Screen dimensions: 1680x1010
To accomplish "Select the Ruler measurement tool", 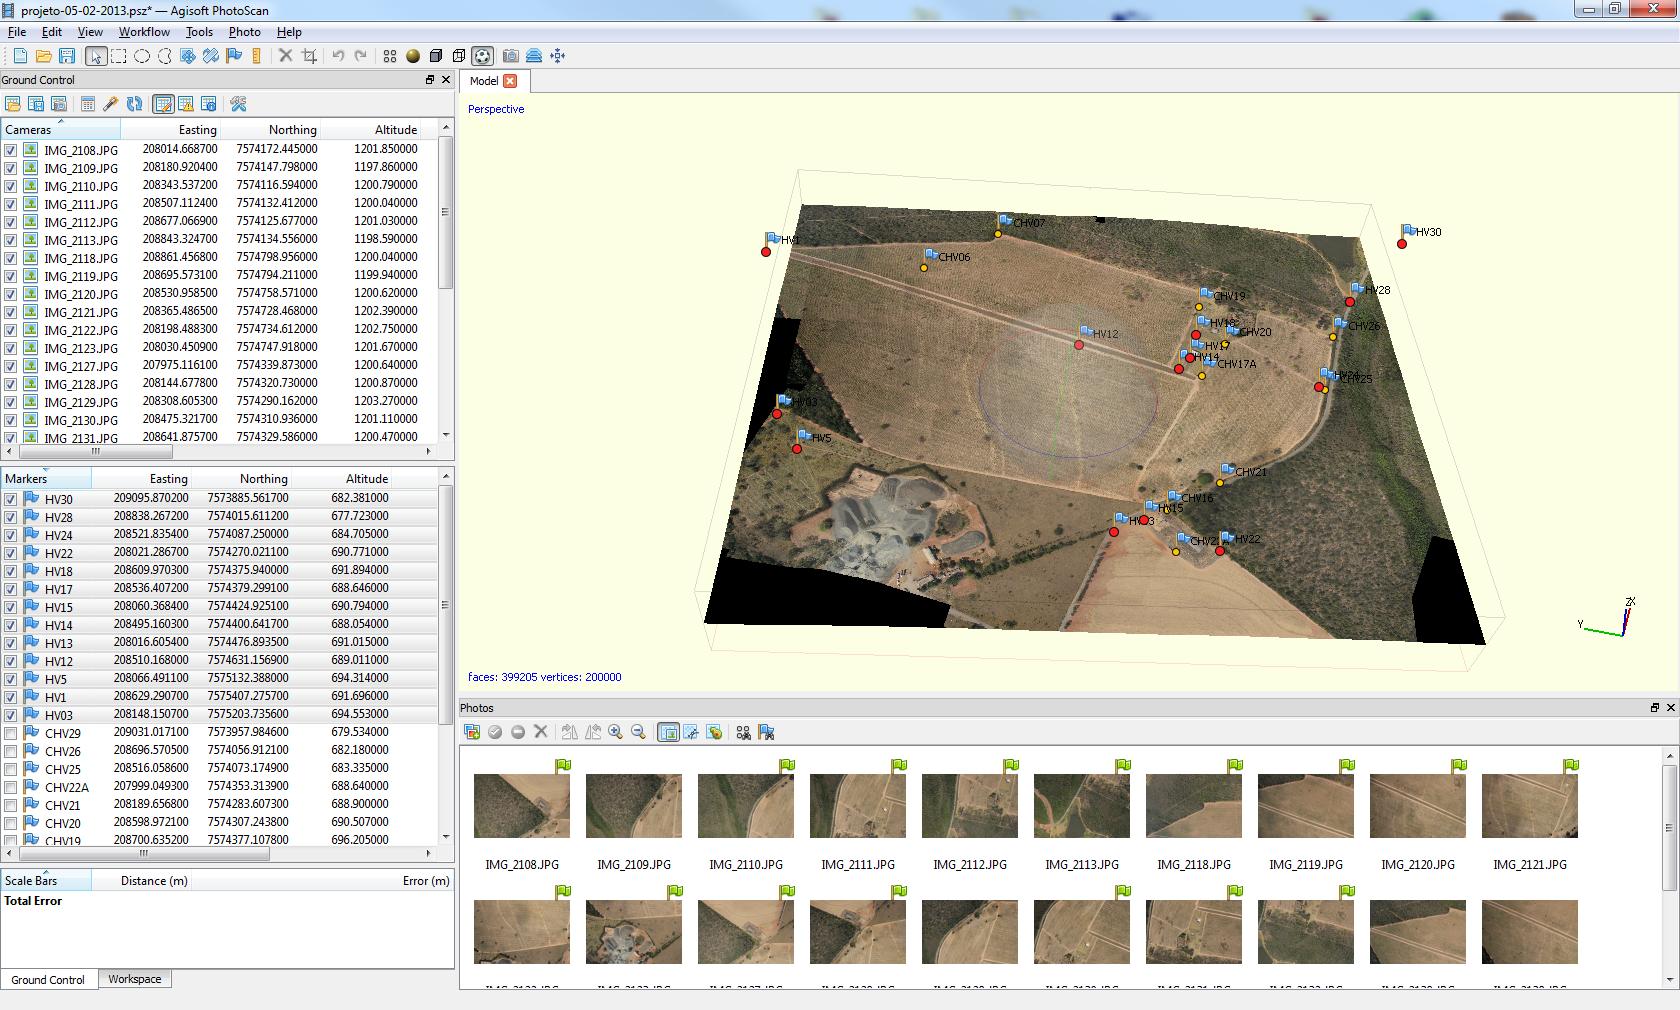I will click(x=257, y=56).
